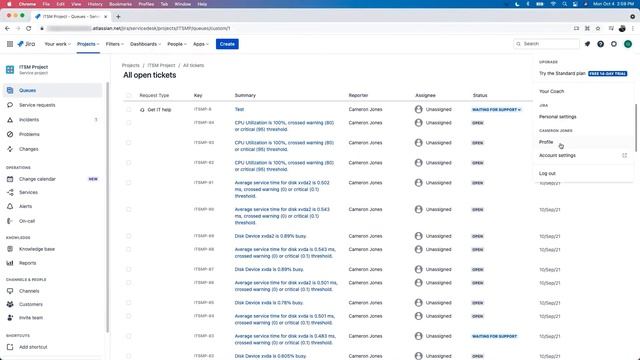Tick the checkbox for Disk Device xvda2 0.89% busy
Screen dimensions: 640x360
129,236
